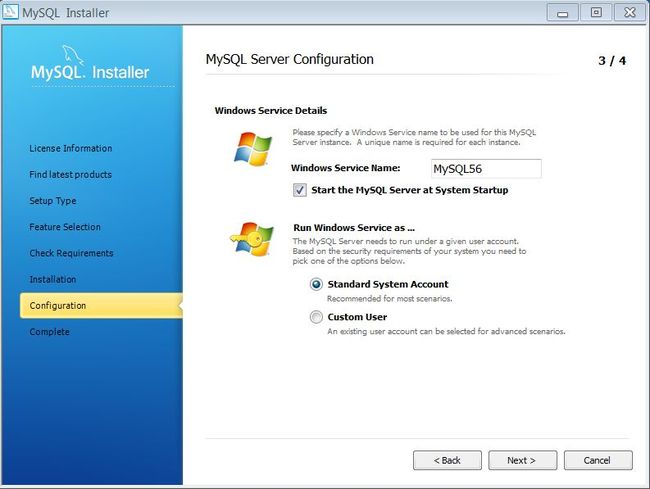
Task: Select Standard System Account option
Action: [316, 284]
